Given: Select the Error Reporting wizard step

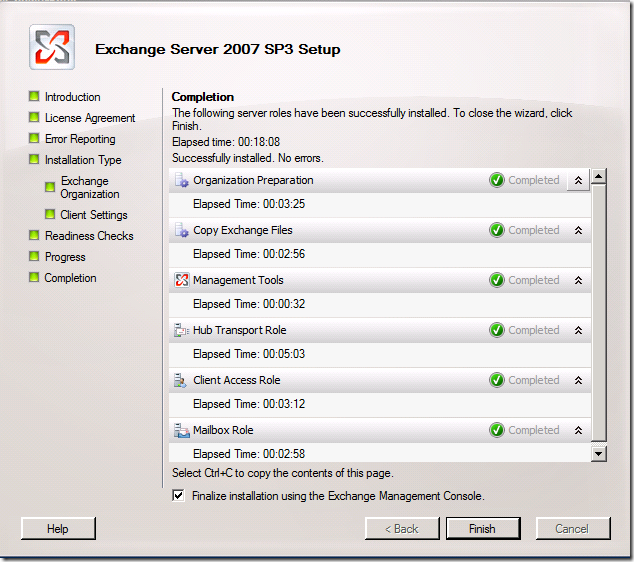Looking at the screenshot, I should (x=80, y=139).
